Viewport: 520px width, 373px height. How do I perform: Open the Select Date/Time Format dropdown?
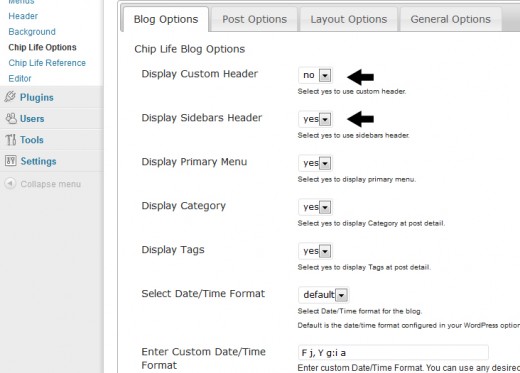(x=323, y=295)
